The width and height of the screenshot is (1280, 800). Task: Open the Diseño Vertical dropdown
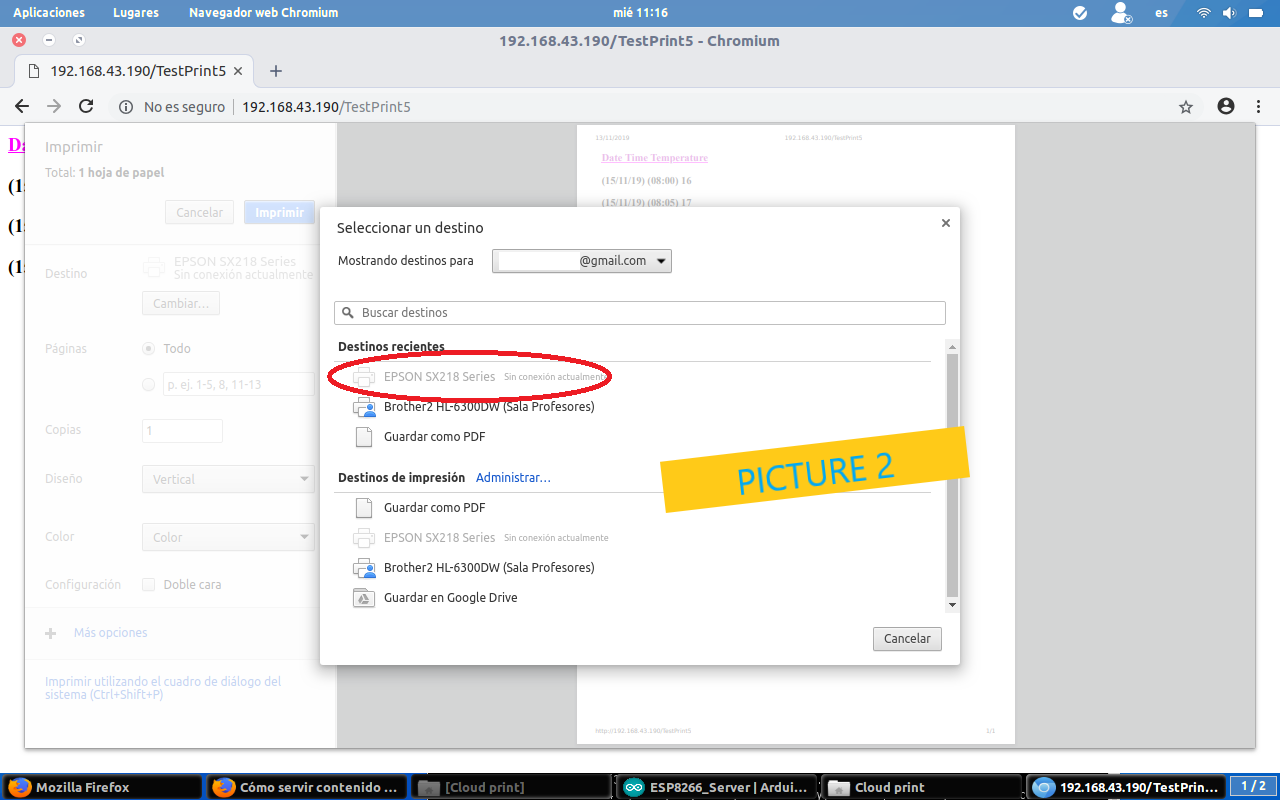(x=228, y=479)
